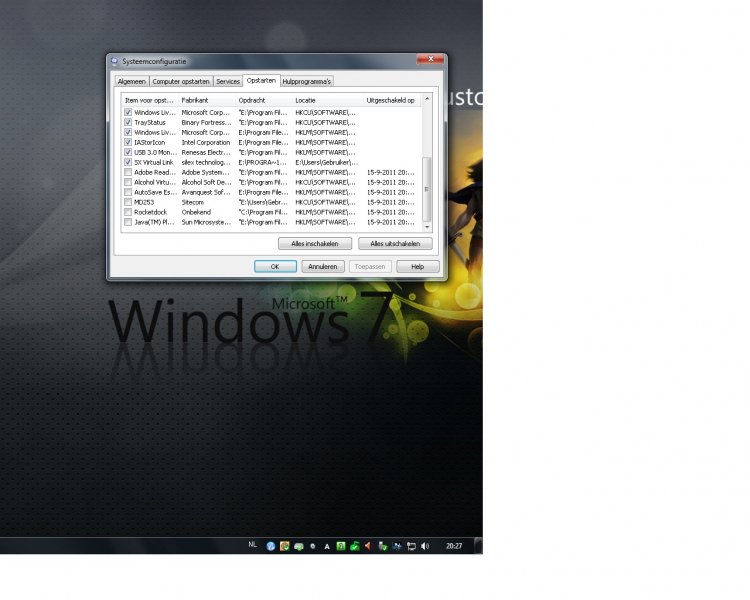Viewport: 750px width, 600px height.
Task: Click the Annuleren button
Action: [x=323, y=267]
